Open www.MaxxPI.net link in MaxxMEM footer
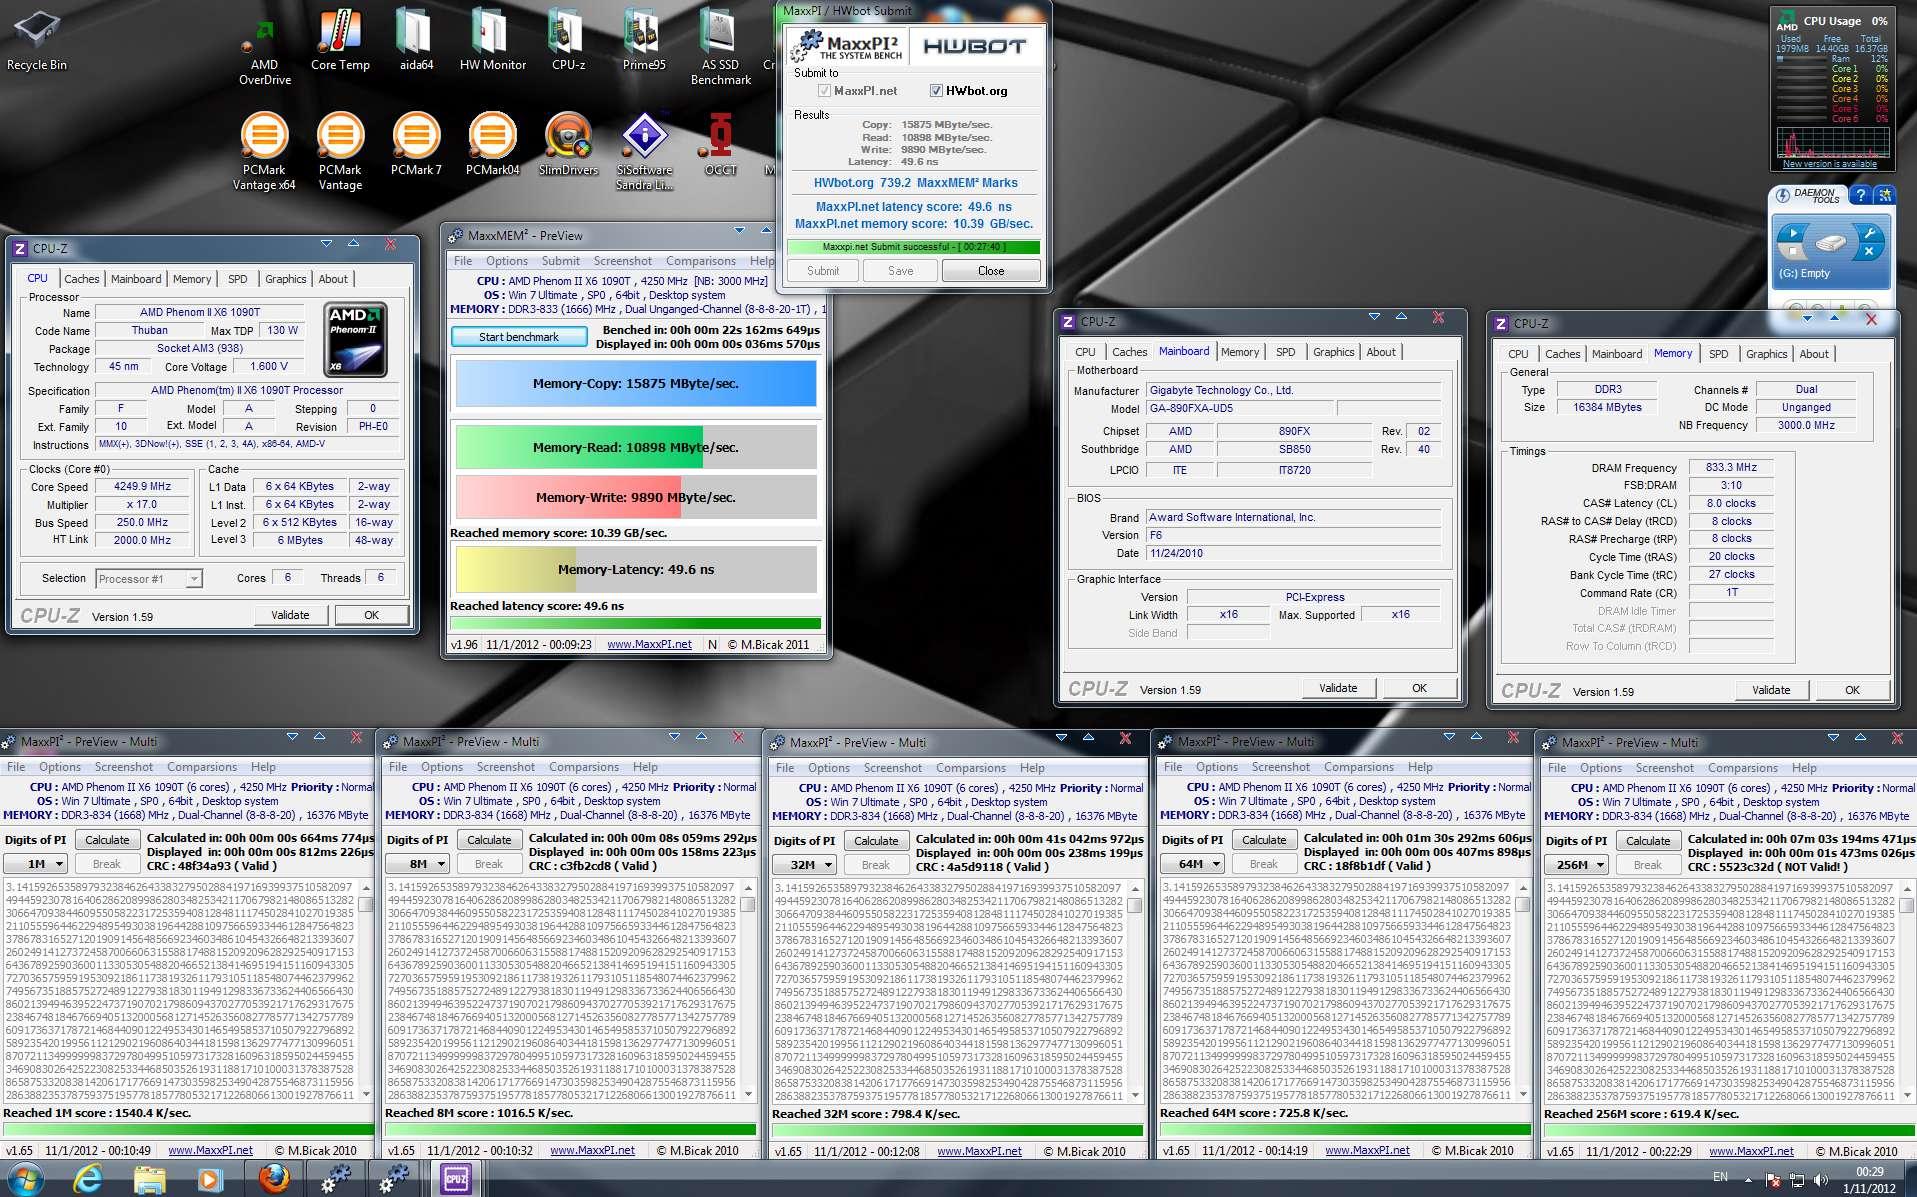Image resolution: width=1917 pixels, height=1197 pixels. point(649,645)
